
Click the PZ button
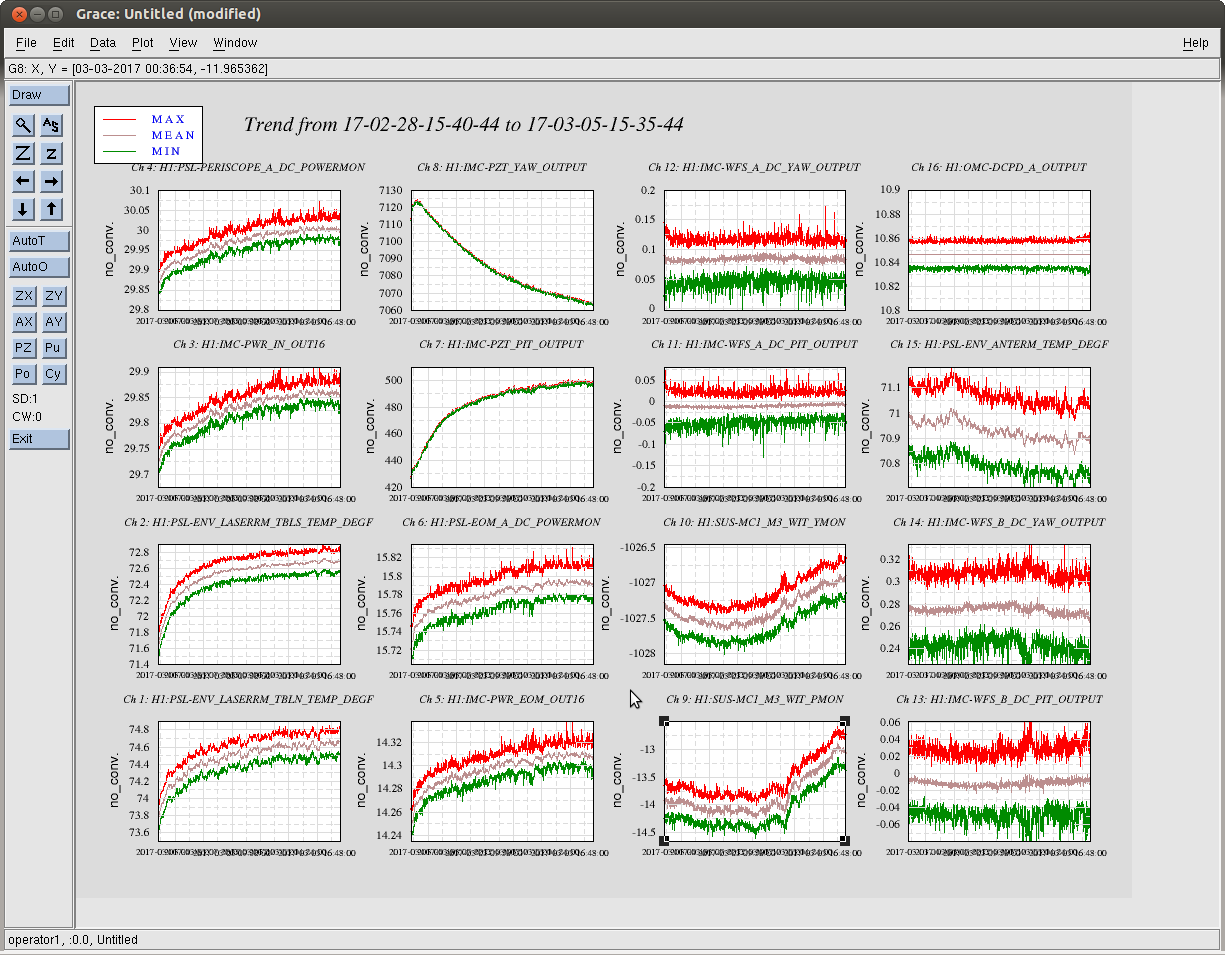tap(24, 347)
